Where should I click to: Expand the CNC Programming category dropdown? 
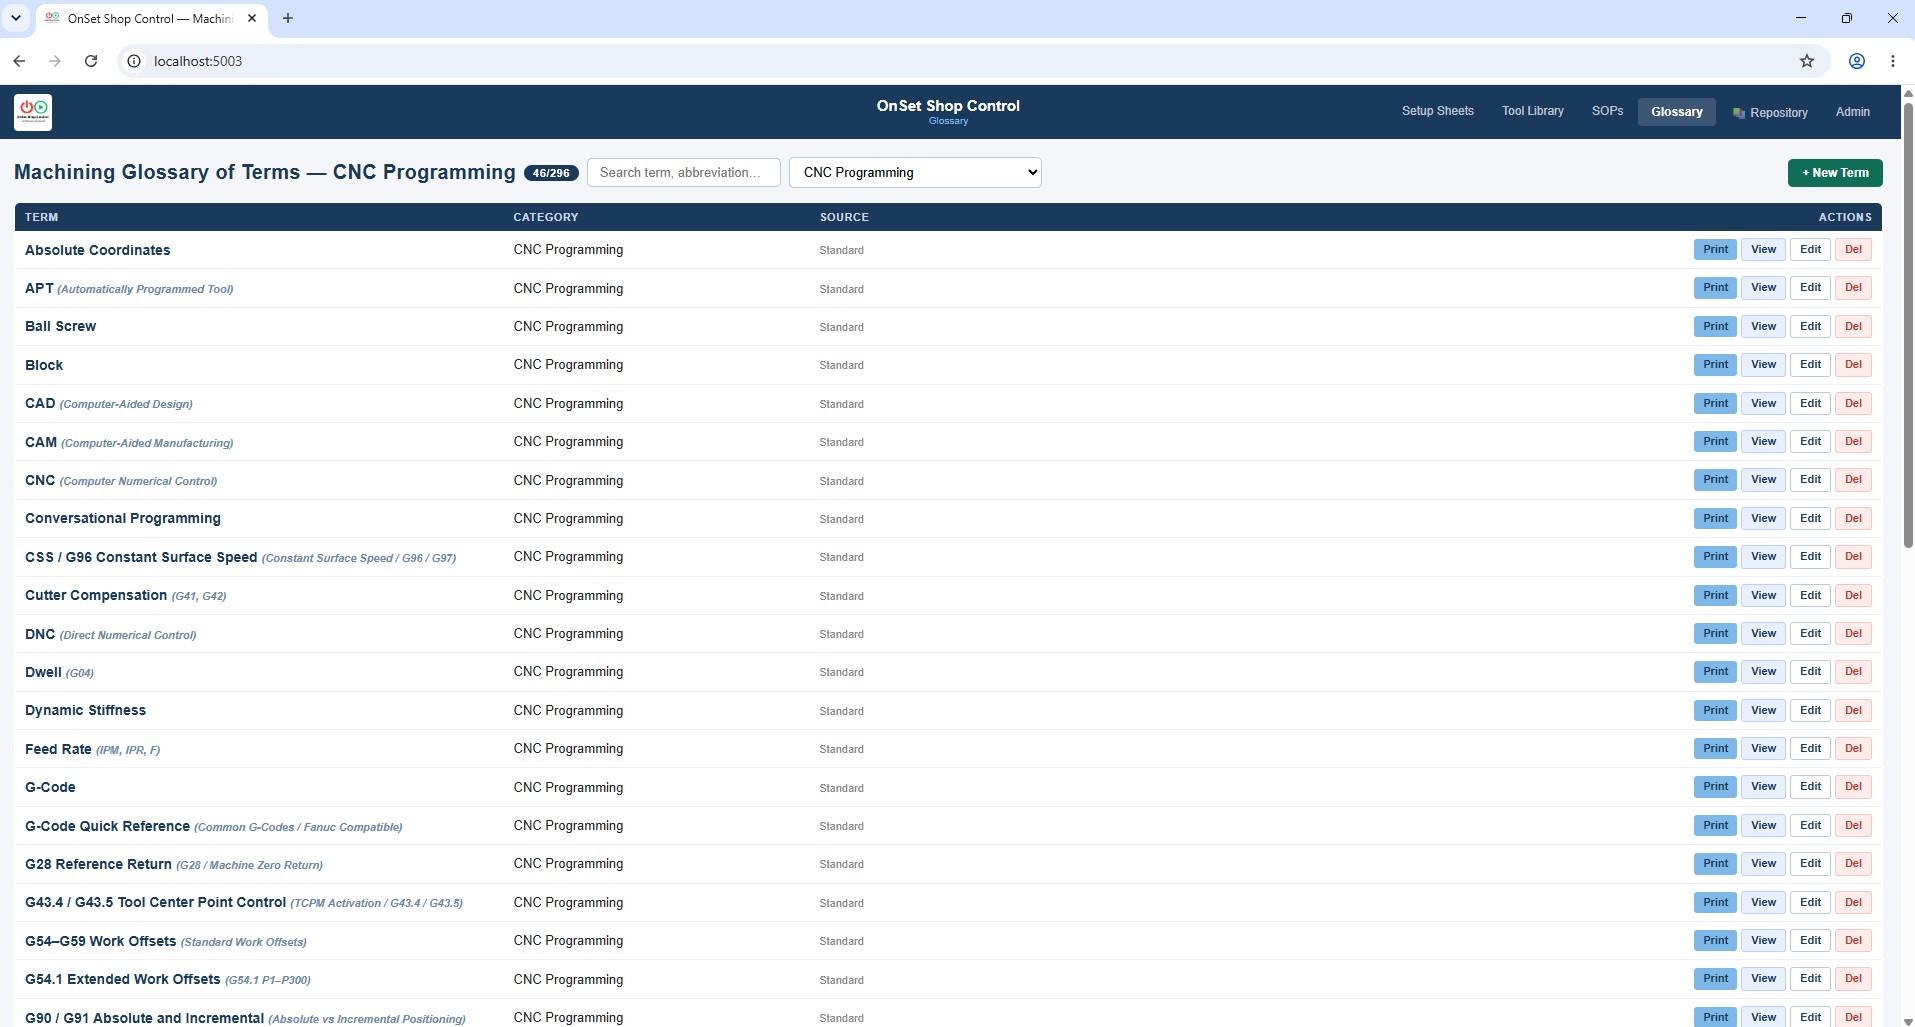pos(915,172)
